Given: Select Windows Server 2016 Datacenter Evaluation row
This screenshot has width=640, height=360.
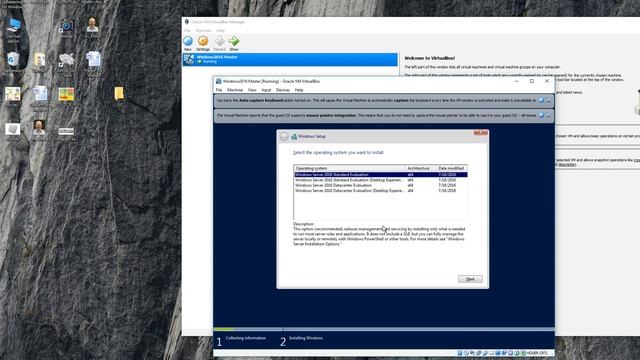Looking at the screenshot, I should [x=380, y=185].
